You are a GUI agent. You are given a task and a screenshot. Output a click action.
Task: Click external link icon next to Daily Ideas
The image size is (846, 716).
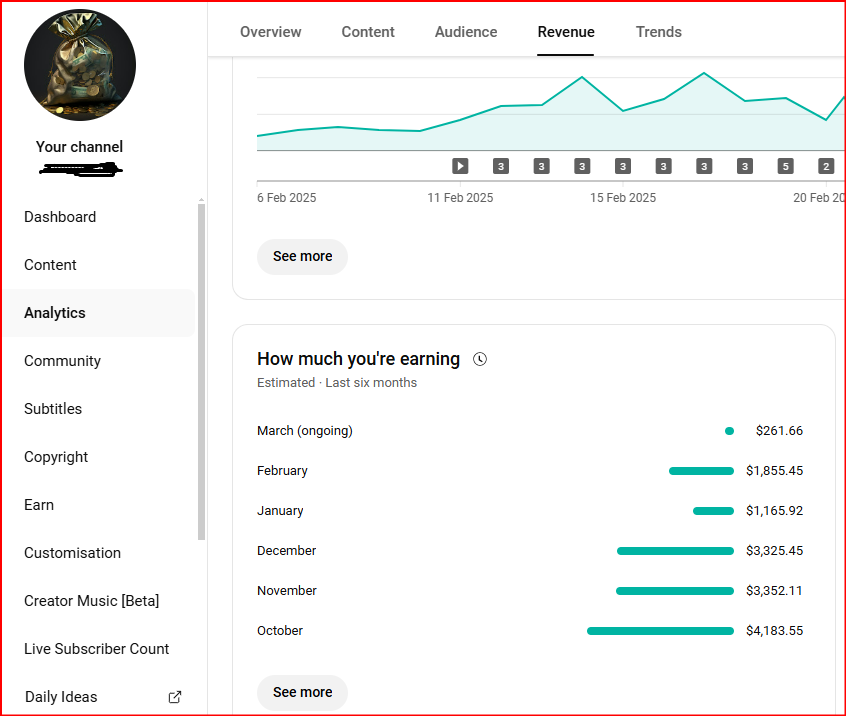pyautogui.click(x=175, y=697)
